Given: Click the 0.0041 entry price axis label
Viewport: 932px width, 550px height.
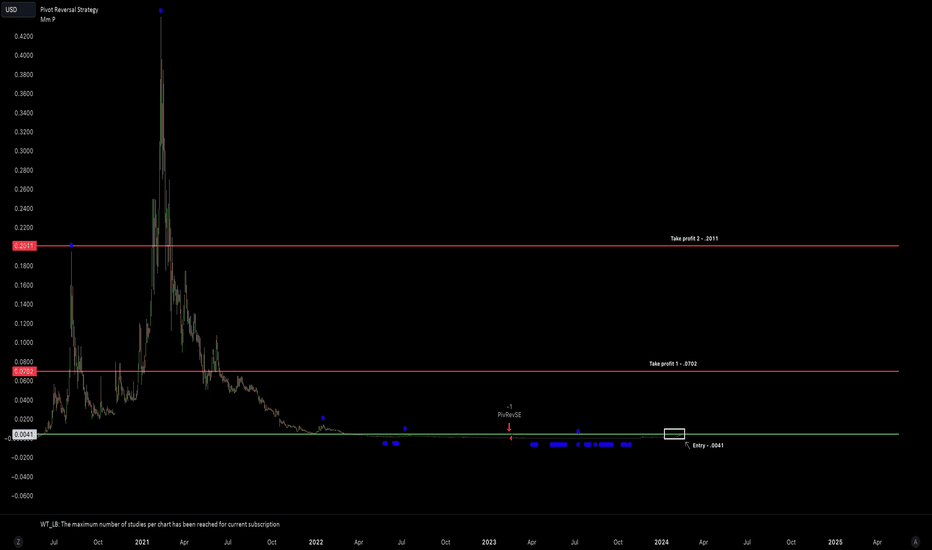Looking at the screenshot, I should [24, 435].
